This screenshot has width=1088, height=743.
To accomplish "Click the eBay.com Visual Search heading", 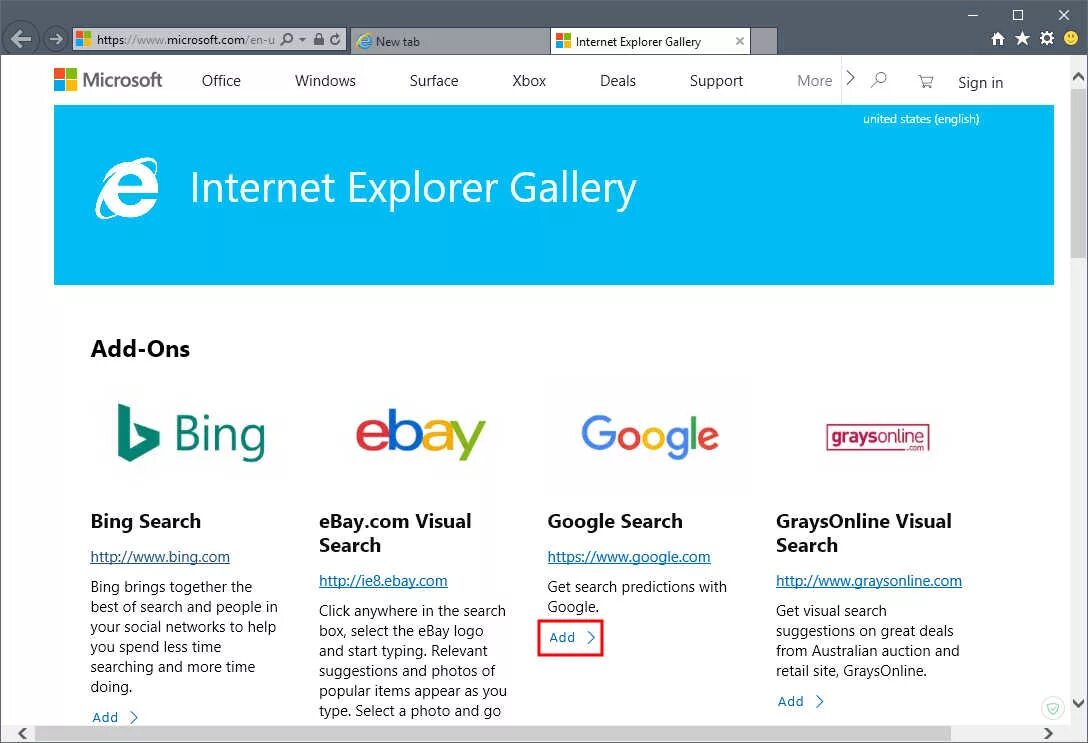I will tap(395, 533).
